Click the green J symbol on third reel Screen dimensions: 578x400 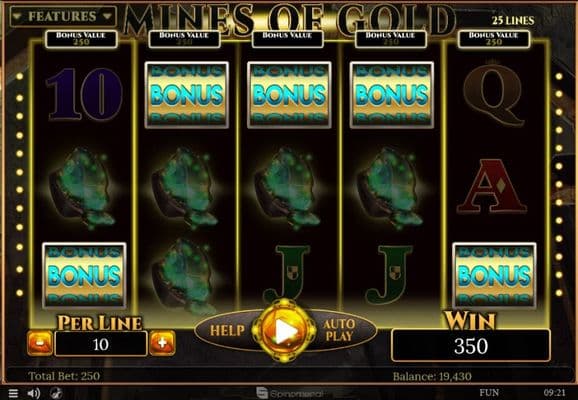(x=288, y=274)
